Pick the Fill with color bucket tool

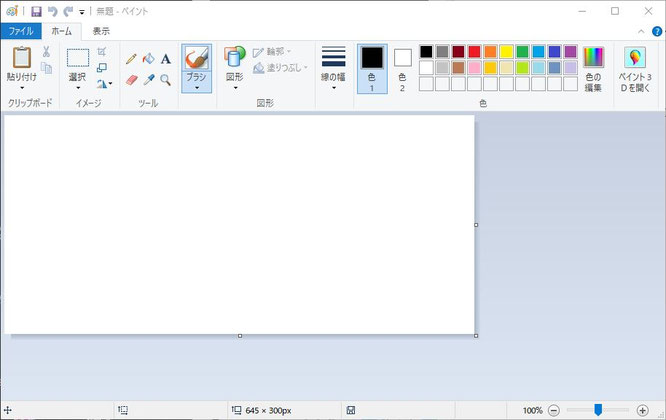click(x=148, y=59)
